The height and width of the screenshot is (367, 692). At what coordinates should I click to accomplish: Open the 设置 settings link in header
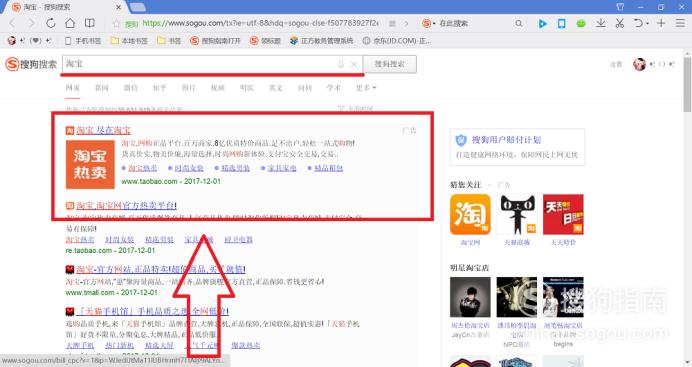coord(616,64)
